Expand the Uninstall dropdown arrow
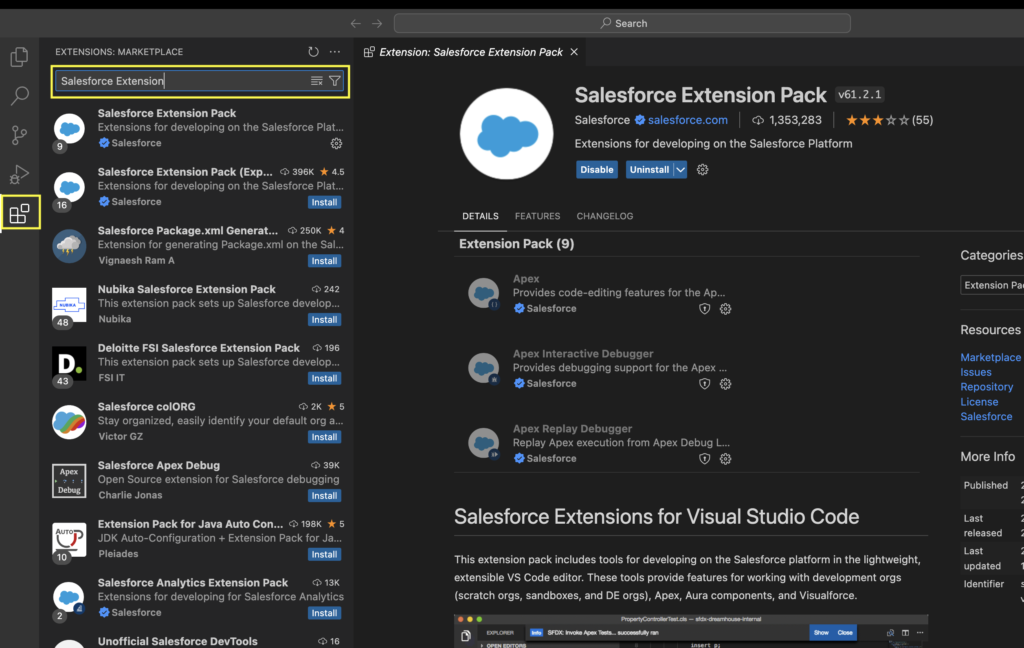 [680, 170]
